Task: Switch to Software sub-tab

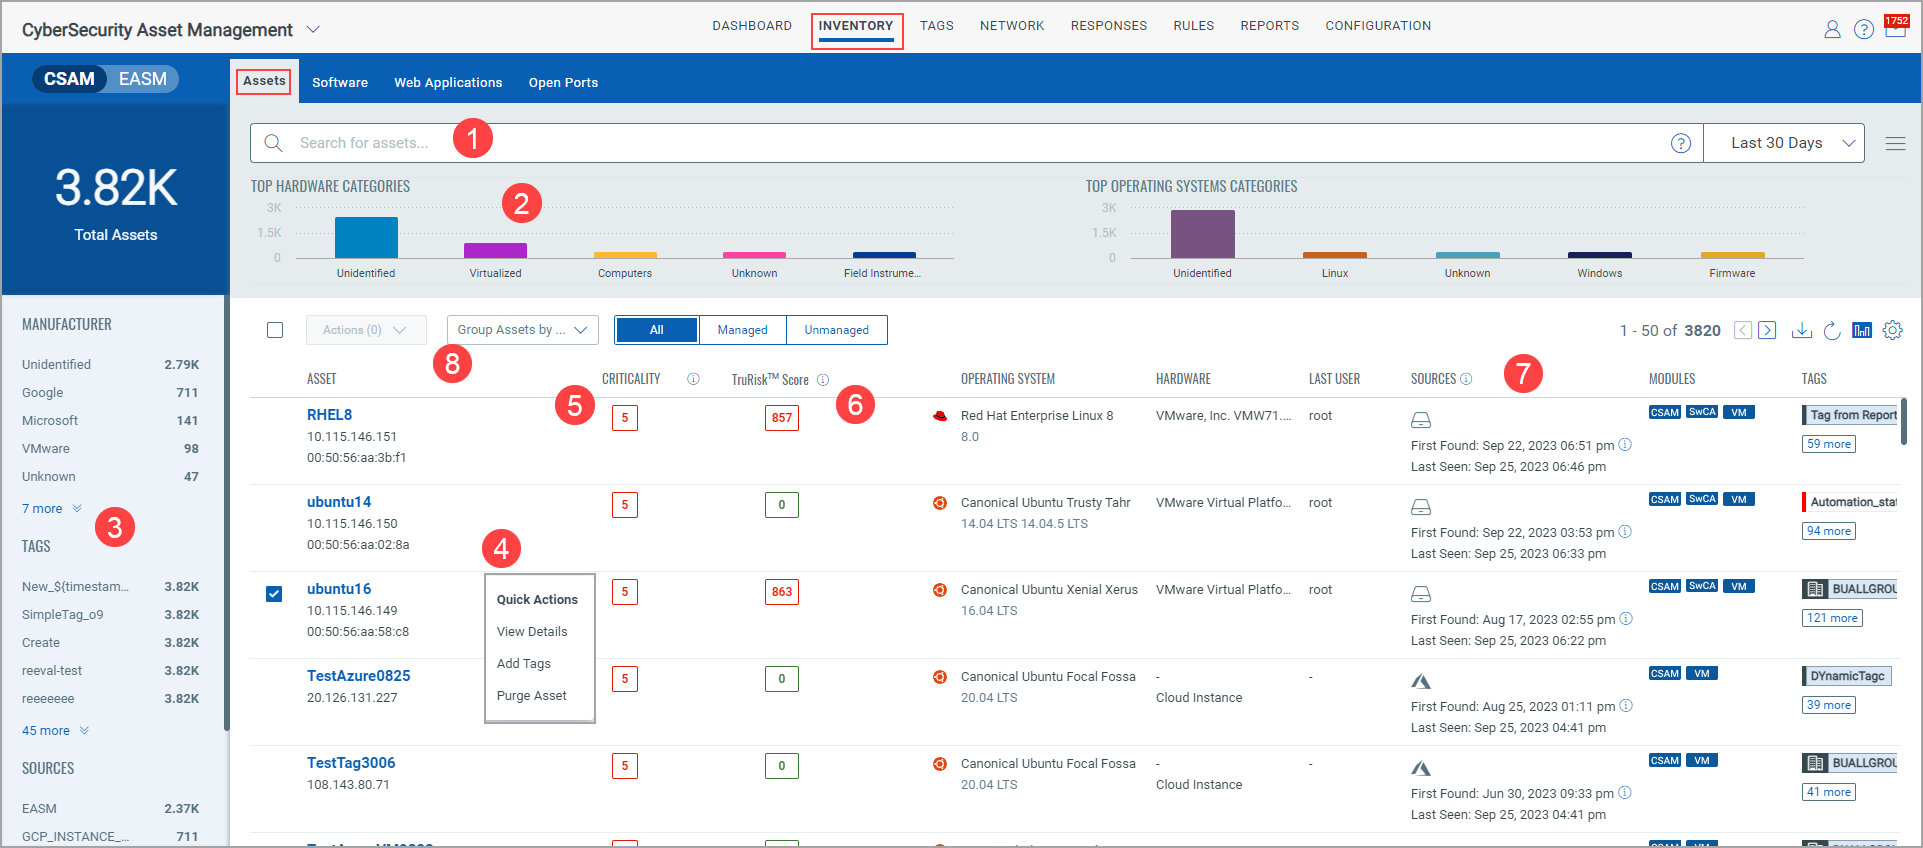Action: click(340, 82)
